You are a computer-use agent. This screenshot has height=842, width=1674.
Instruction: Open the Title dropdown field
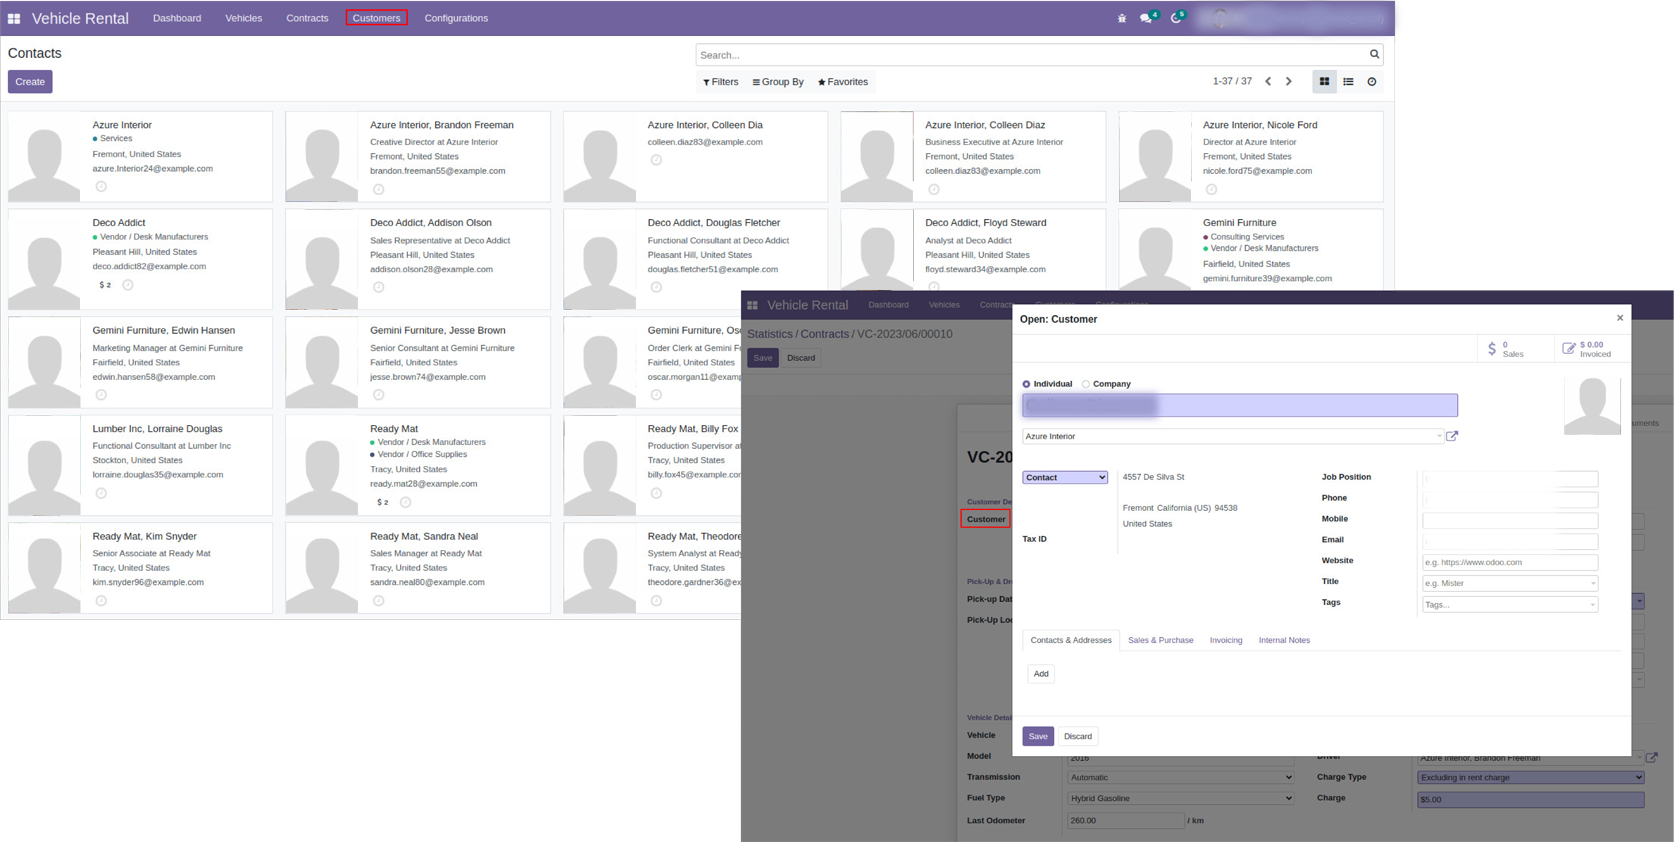pos(1510,583)
